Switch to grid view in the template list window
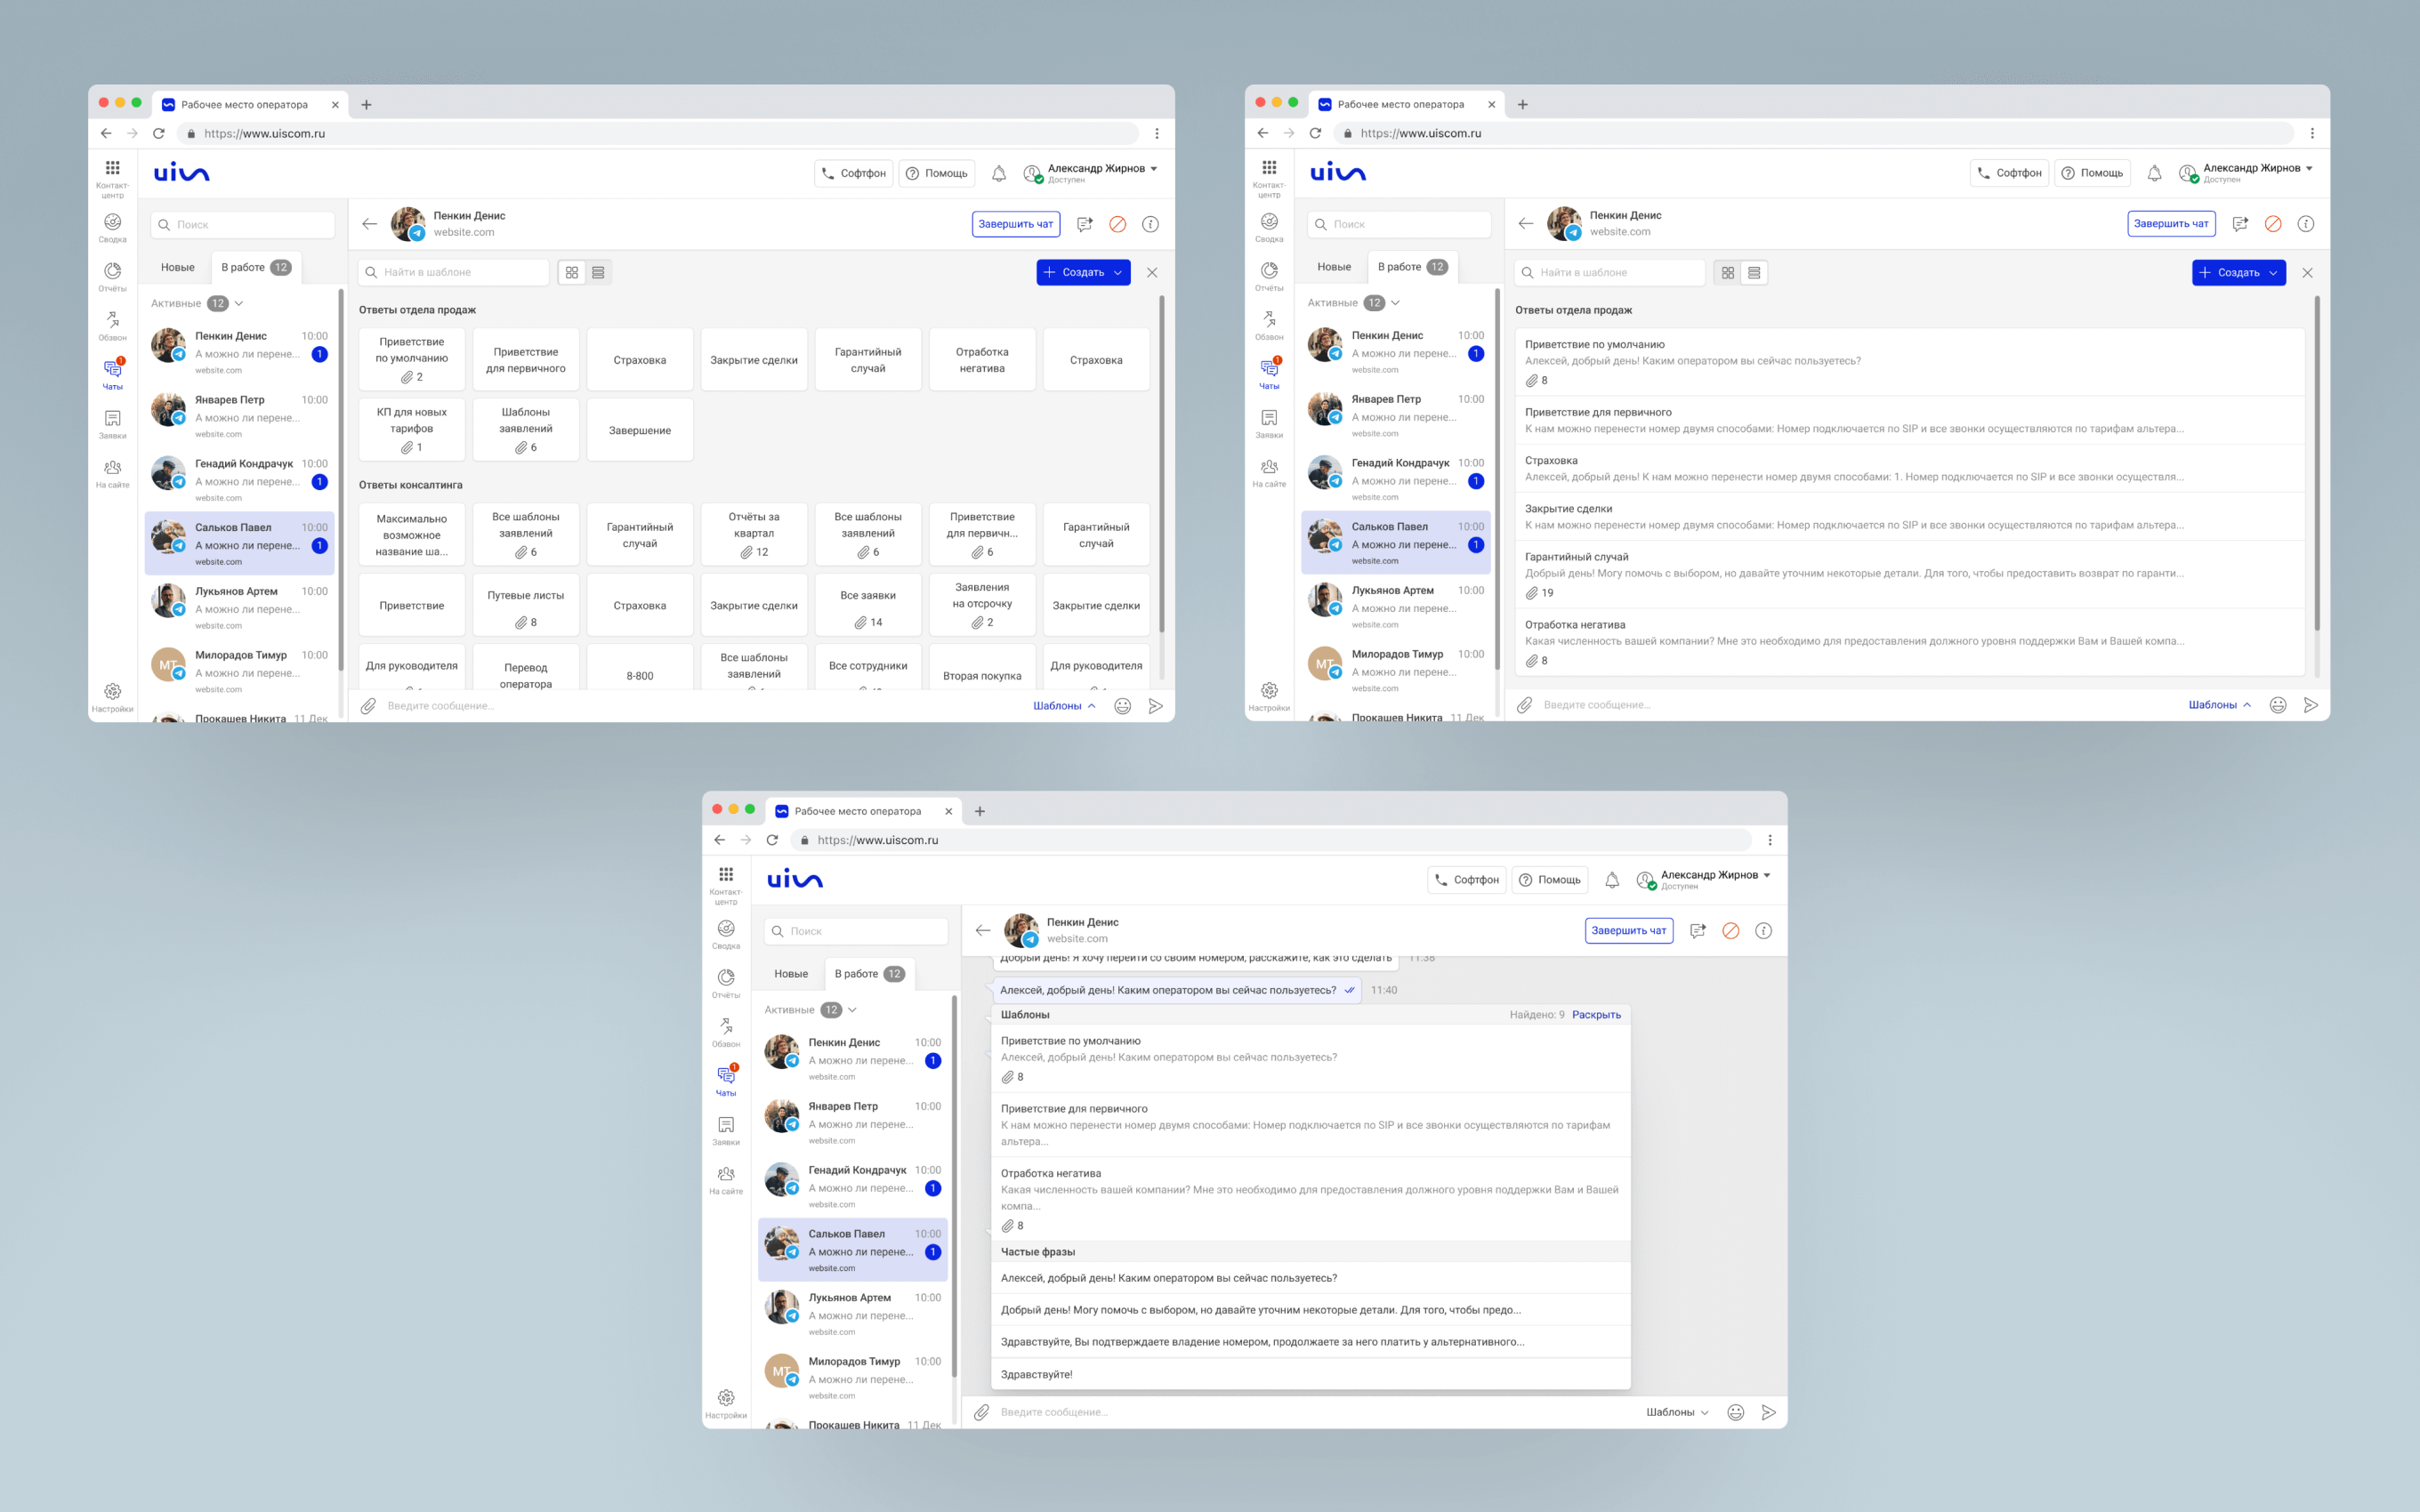This screenshot has width=2420, height=1512. click(x=1727, y=272)
